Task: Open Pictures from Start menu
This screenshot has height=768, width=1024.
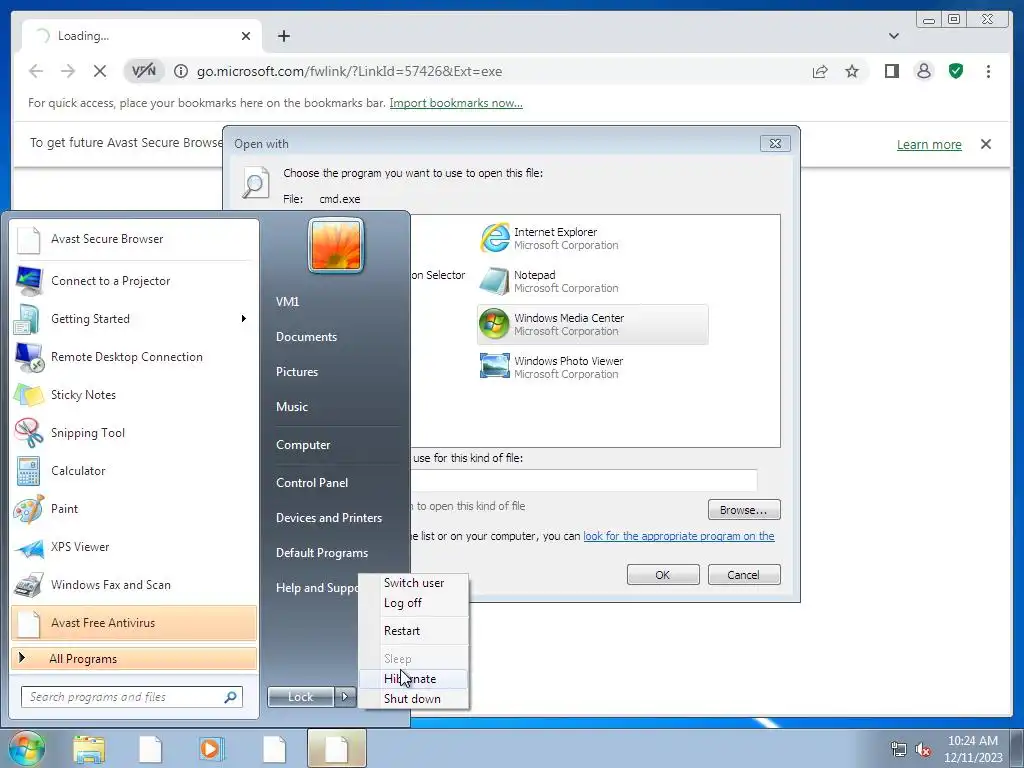Action: (x=297, y=372)
